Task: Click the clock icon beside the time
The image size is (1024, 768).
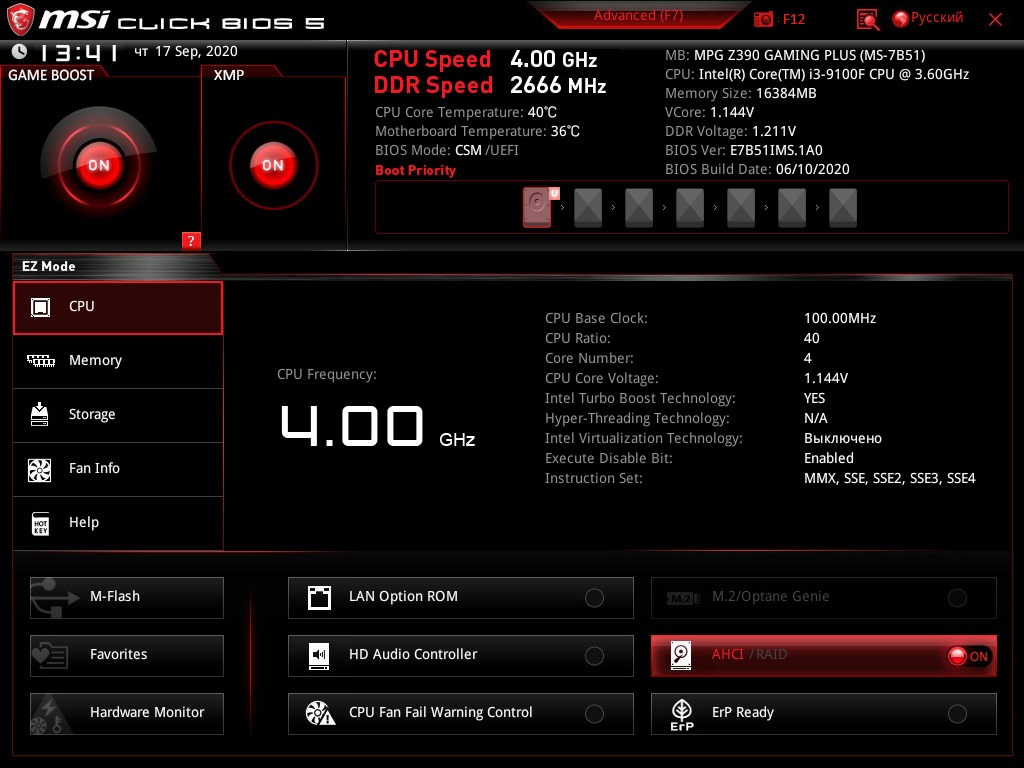Action: pos(20,51)
